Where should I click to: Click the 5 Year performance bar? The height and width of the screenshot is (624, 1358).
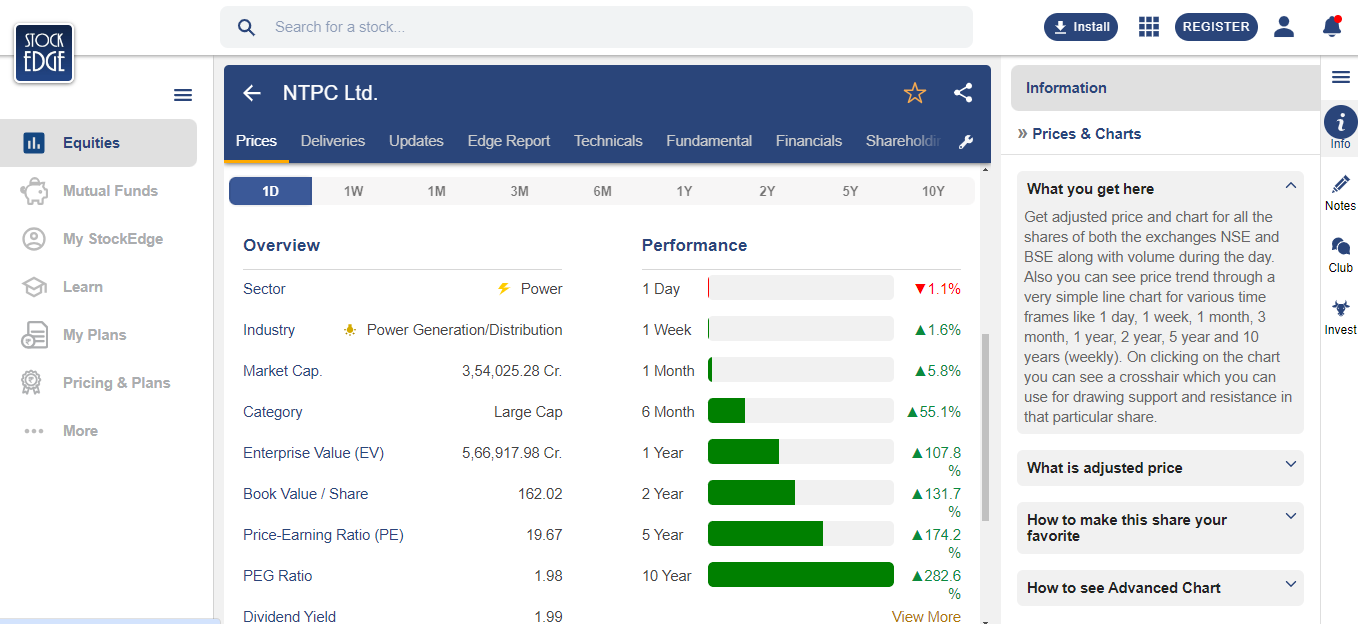[x=800, y=534]
